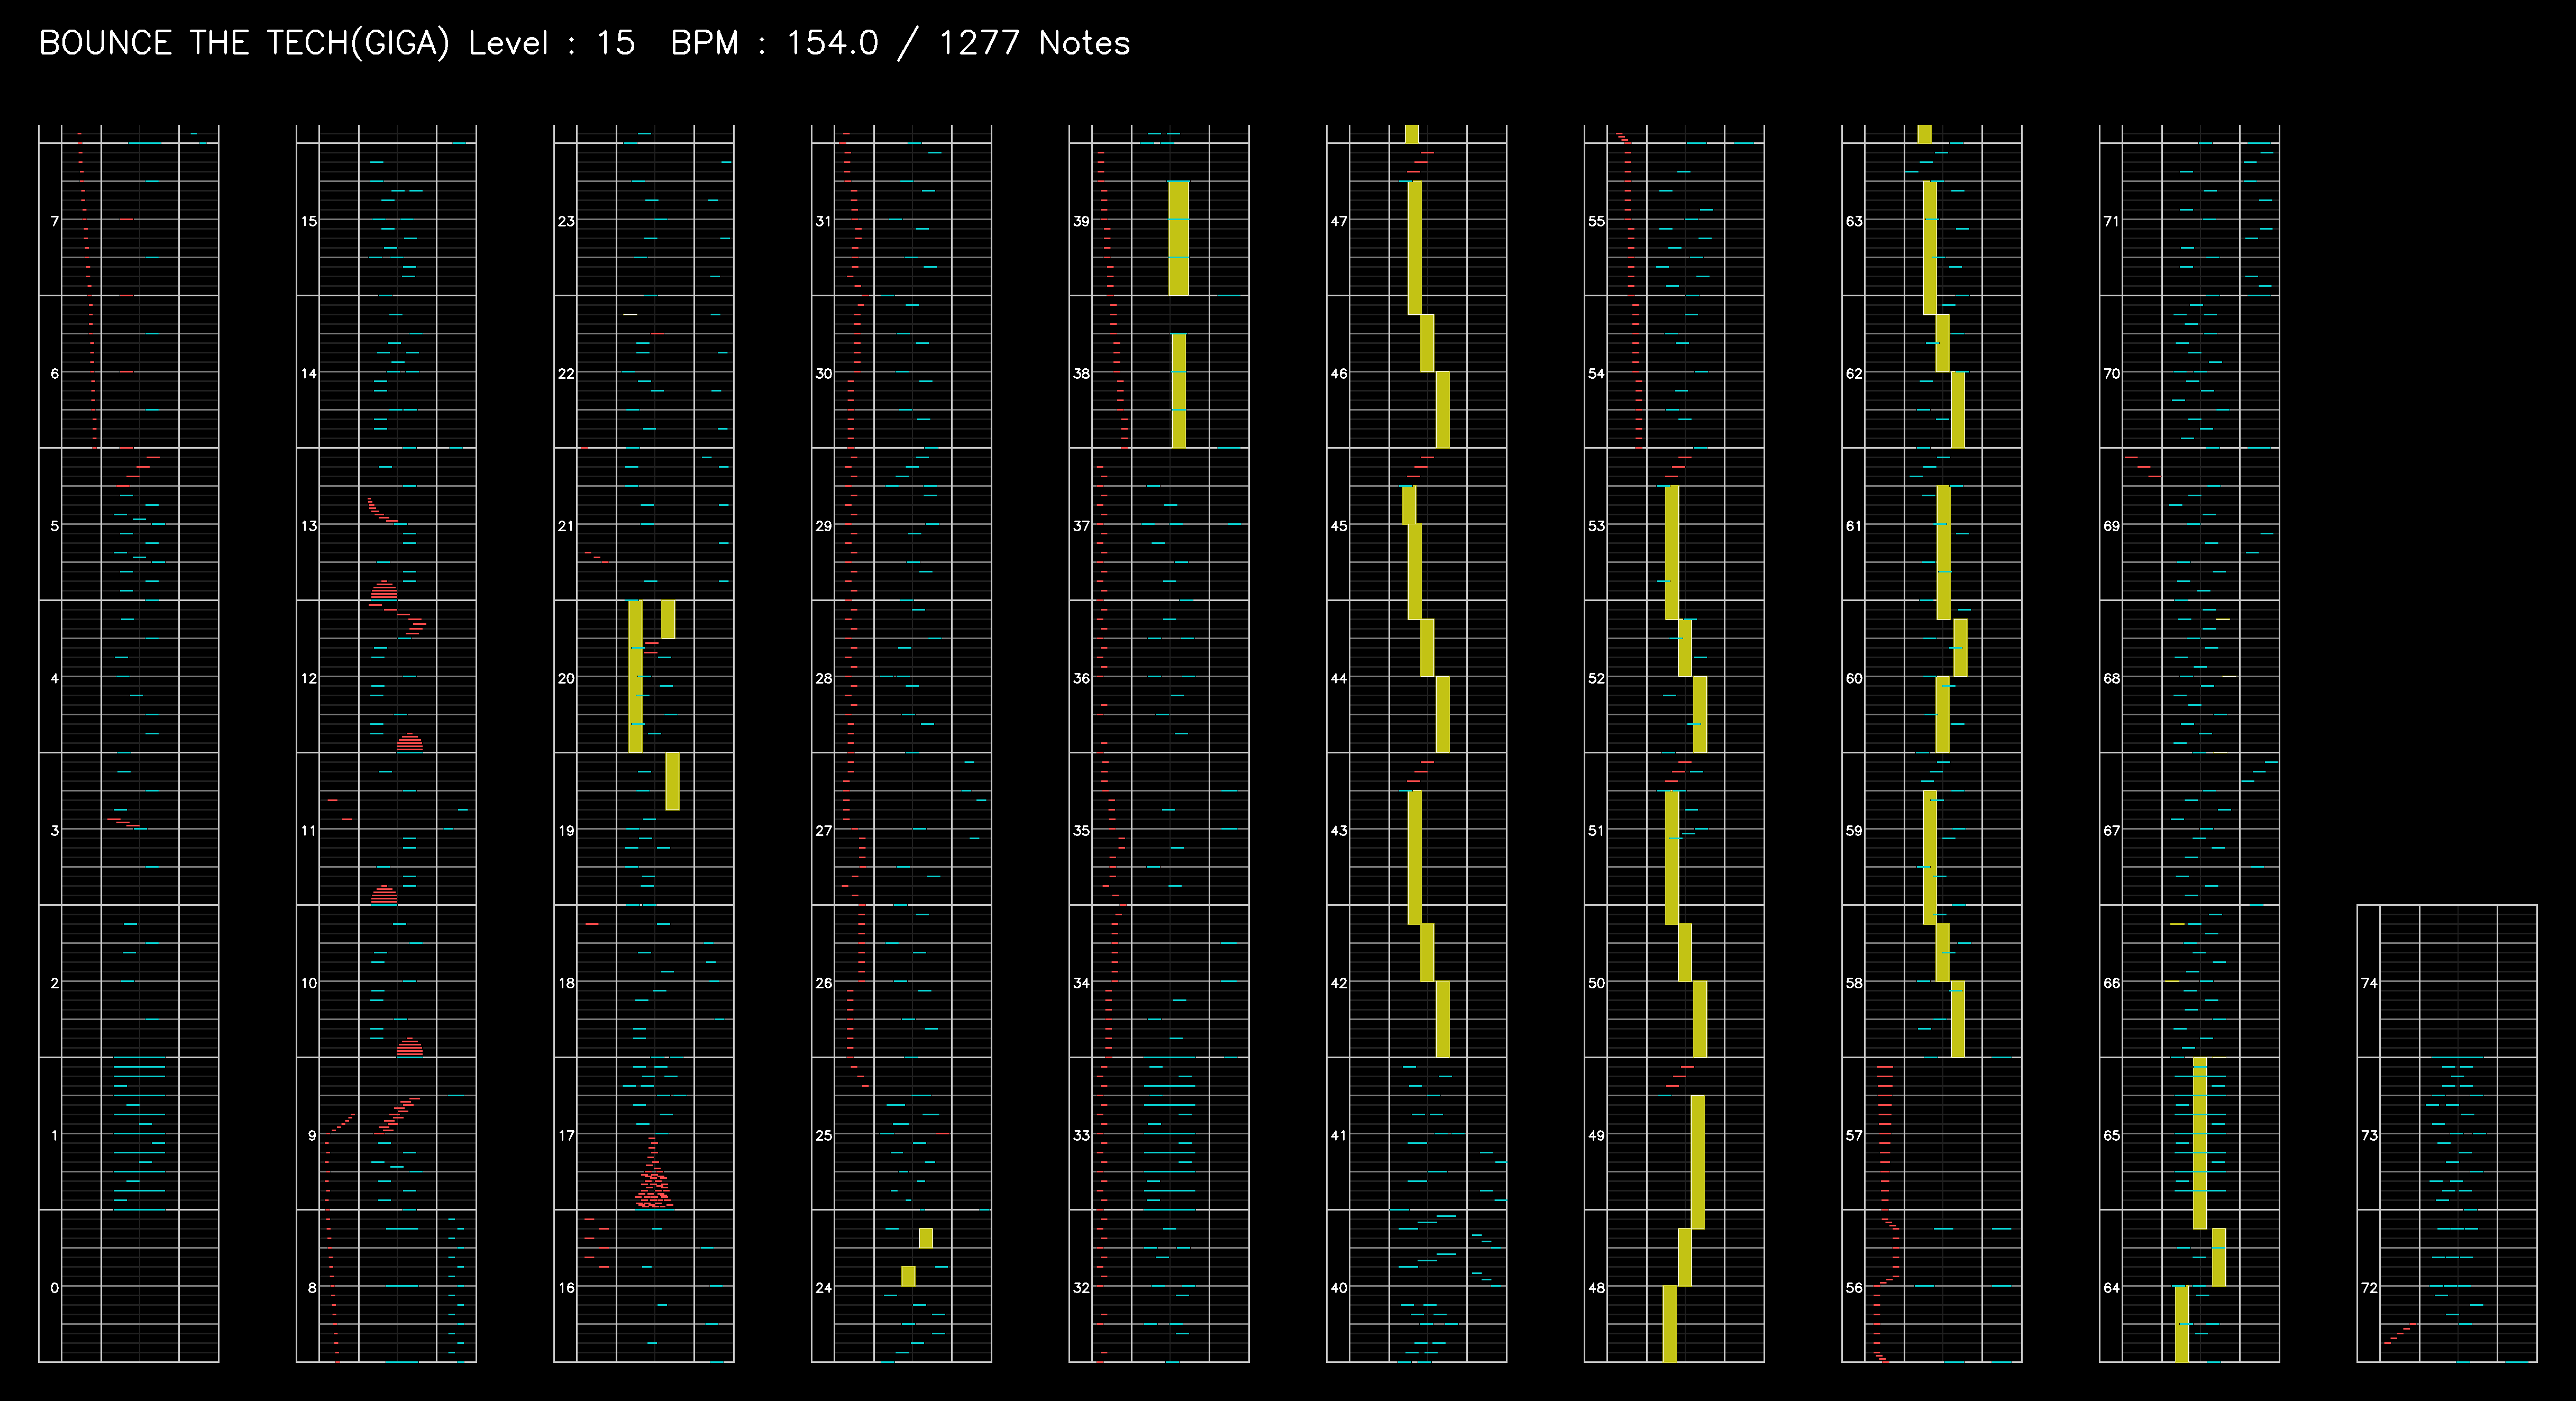
Task: Select measure number 16 label
Action: pos(566,1288)
